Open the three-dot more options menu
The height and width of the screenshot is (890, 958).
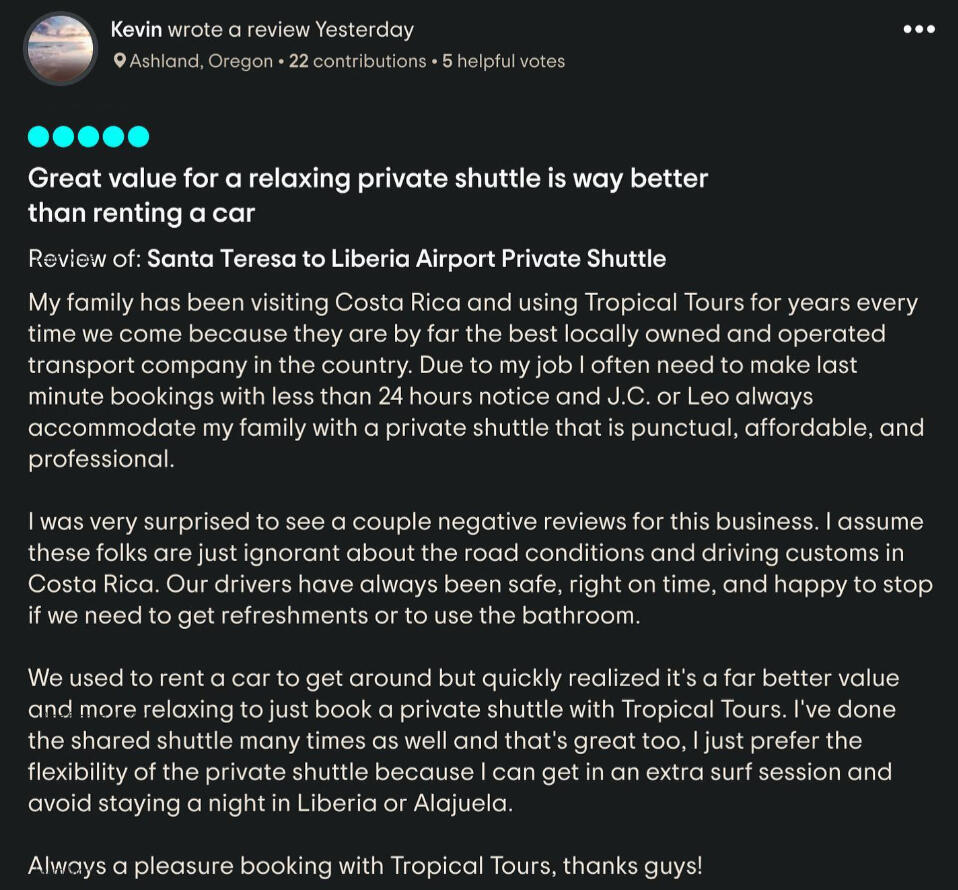pos(918,30)
